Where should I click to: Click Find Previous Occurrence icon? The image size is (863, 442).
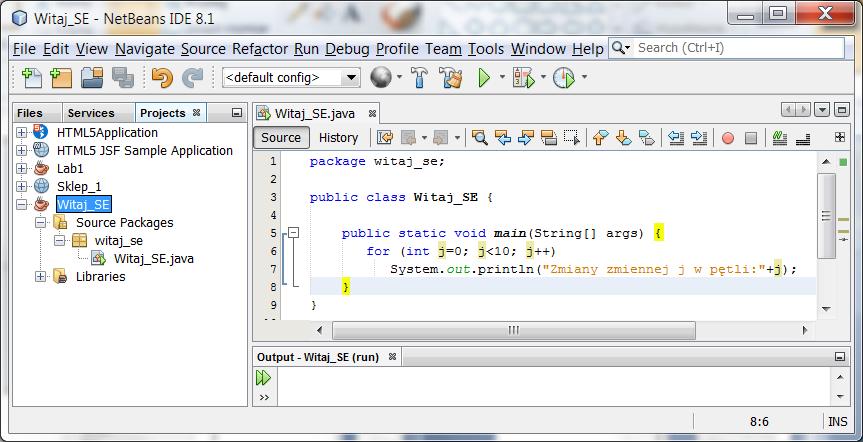coord(502,138)
